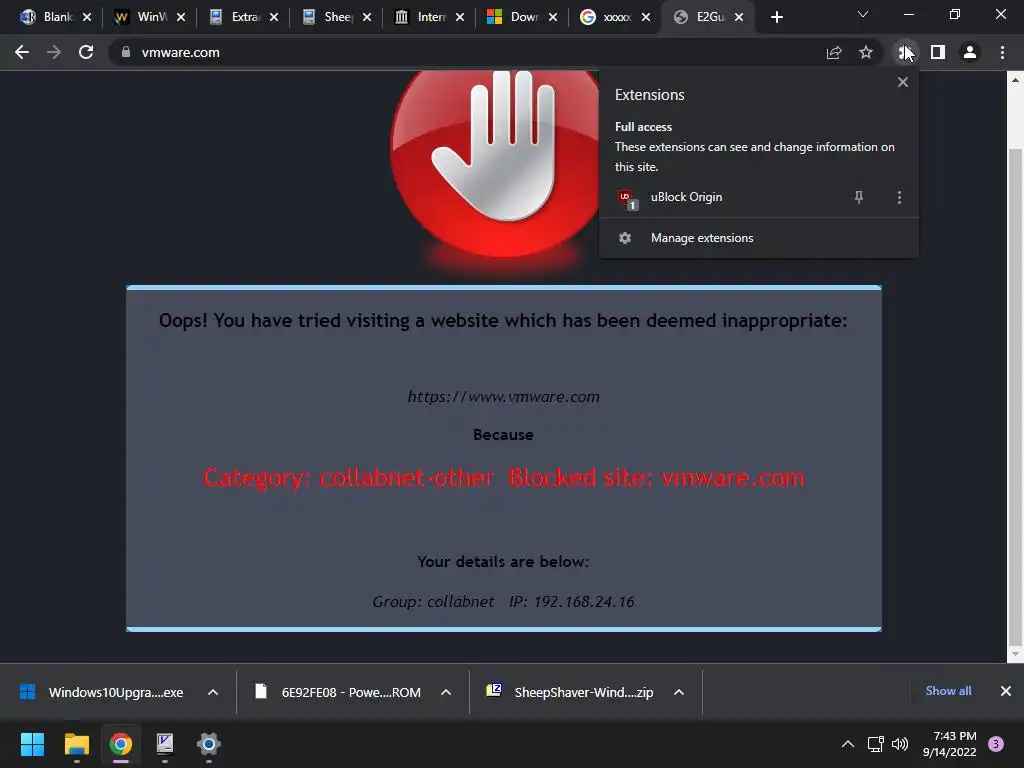Open Manage extensions

pyautogui.click(x=758, y=238)
